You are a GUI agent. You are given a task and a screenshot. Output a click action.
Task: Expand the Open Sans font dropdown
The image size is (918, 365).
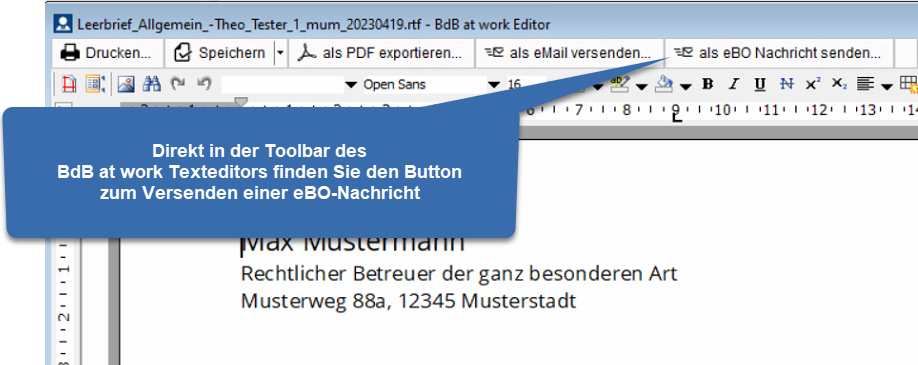(494, 85)
